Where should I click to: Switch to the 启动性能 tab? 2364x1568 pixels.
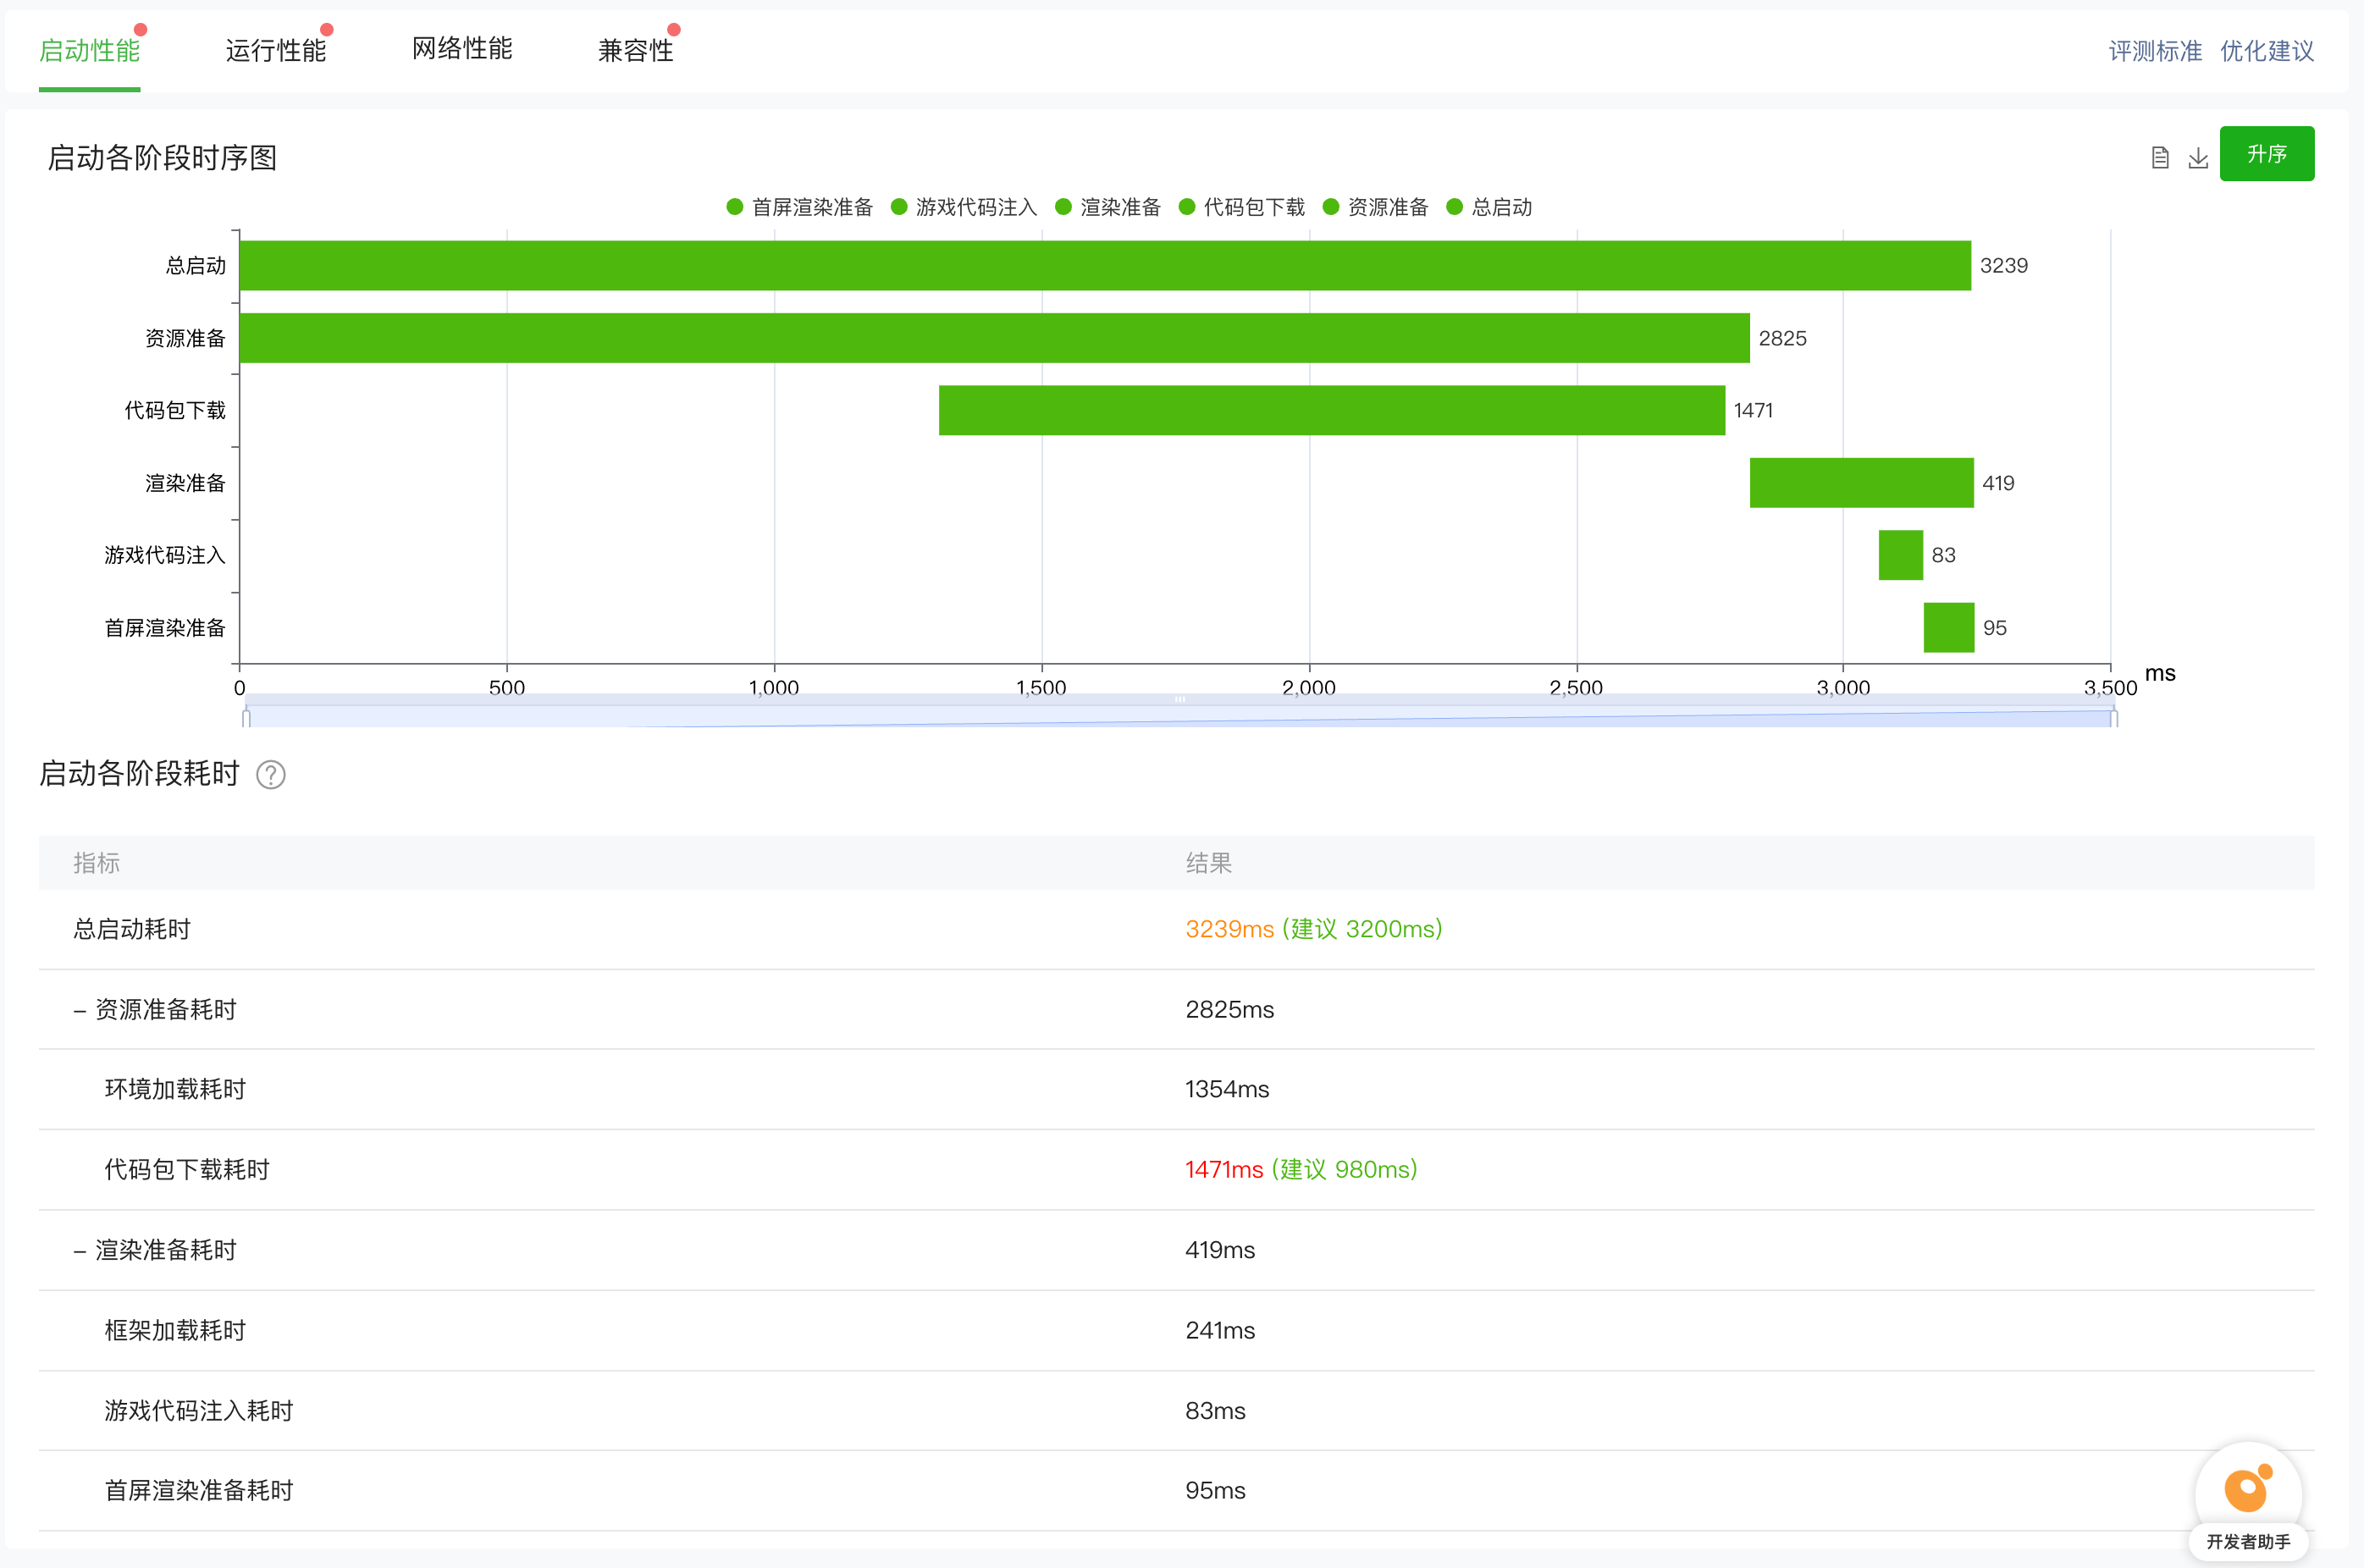tap(89, 50)
